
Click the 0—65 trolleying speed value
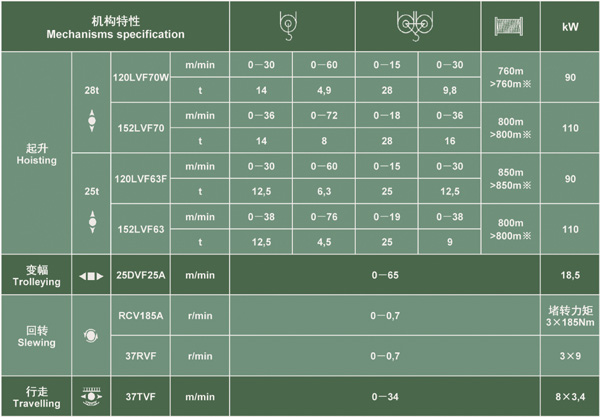(x=385, y=275)
